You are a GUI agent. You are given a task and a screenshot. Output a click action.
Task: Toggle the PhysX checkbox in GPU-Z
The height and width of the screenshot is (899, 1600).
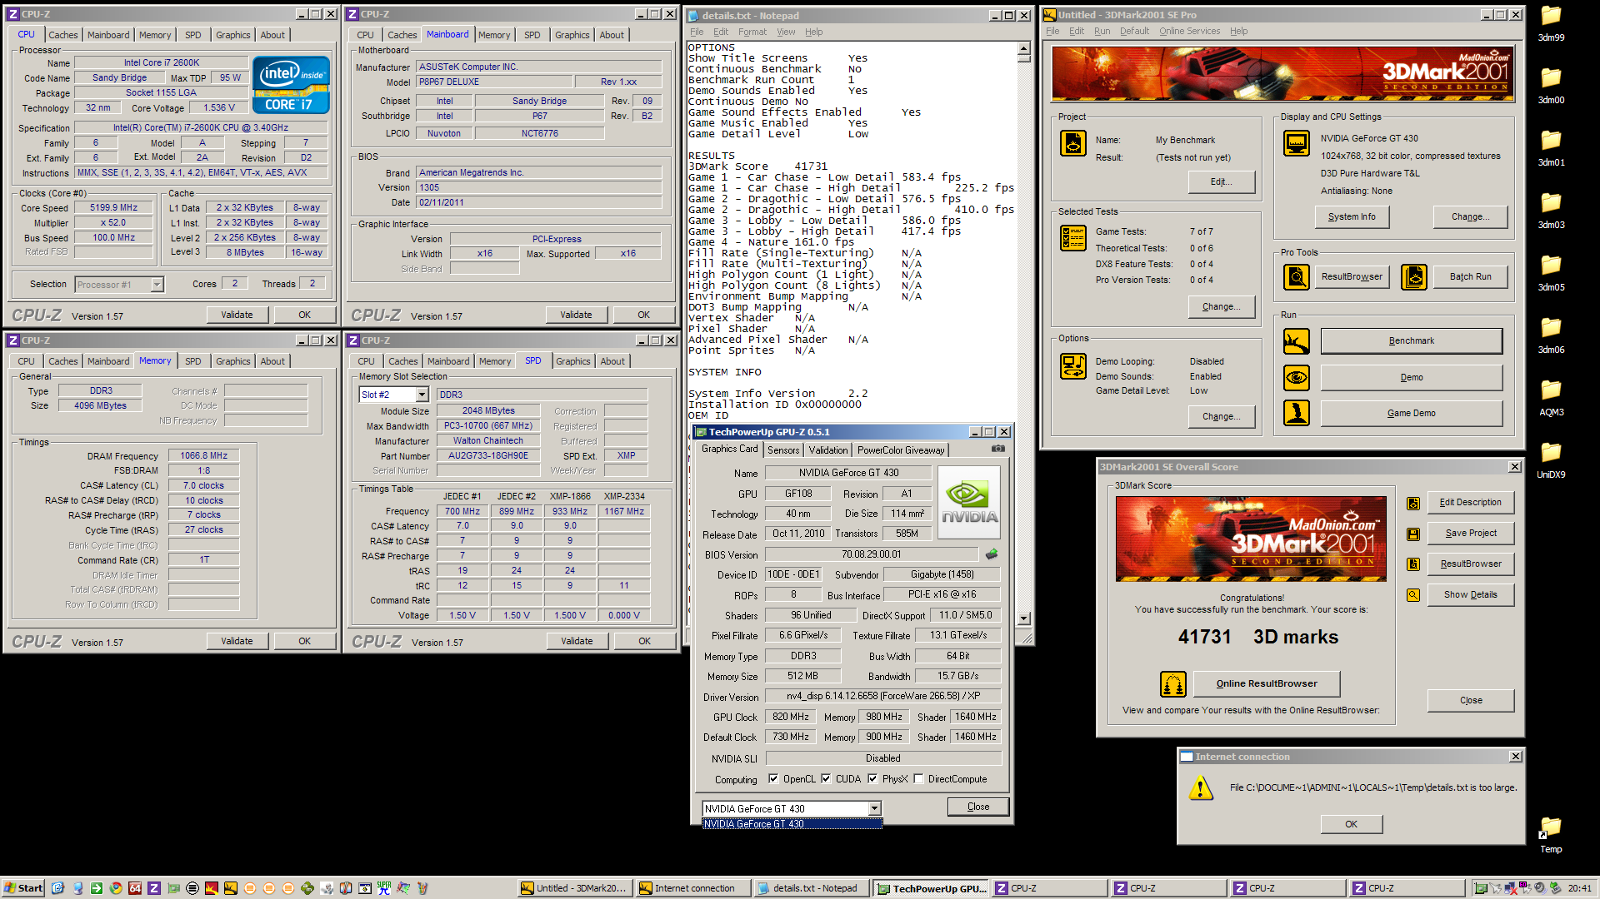point(872,779)
